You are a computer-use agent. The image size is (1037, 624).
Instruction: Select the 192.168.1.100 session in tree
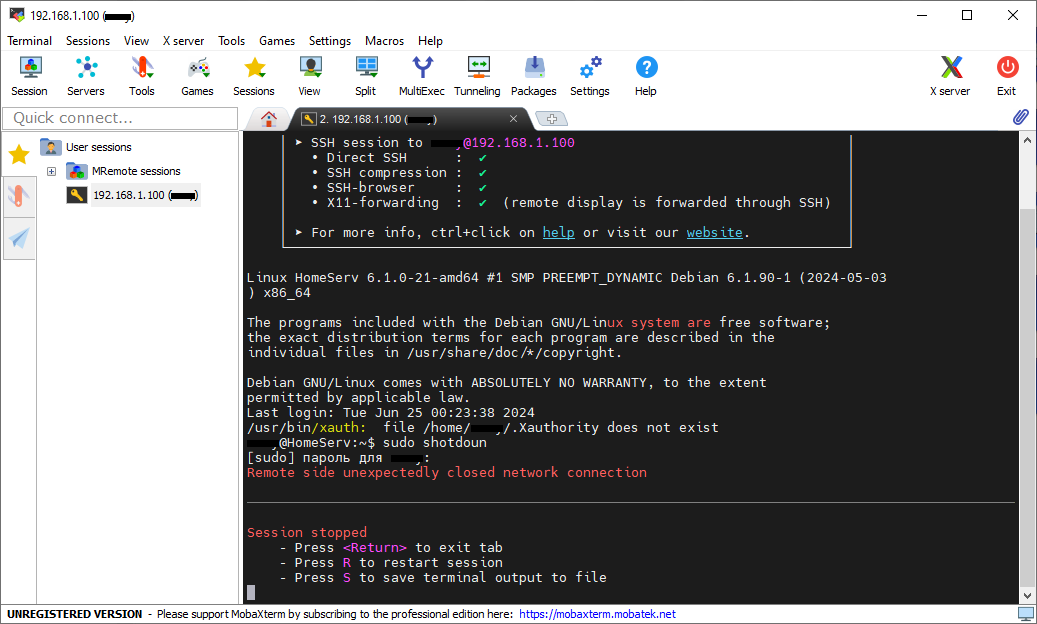[x=145, y=195]
